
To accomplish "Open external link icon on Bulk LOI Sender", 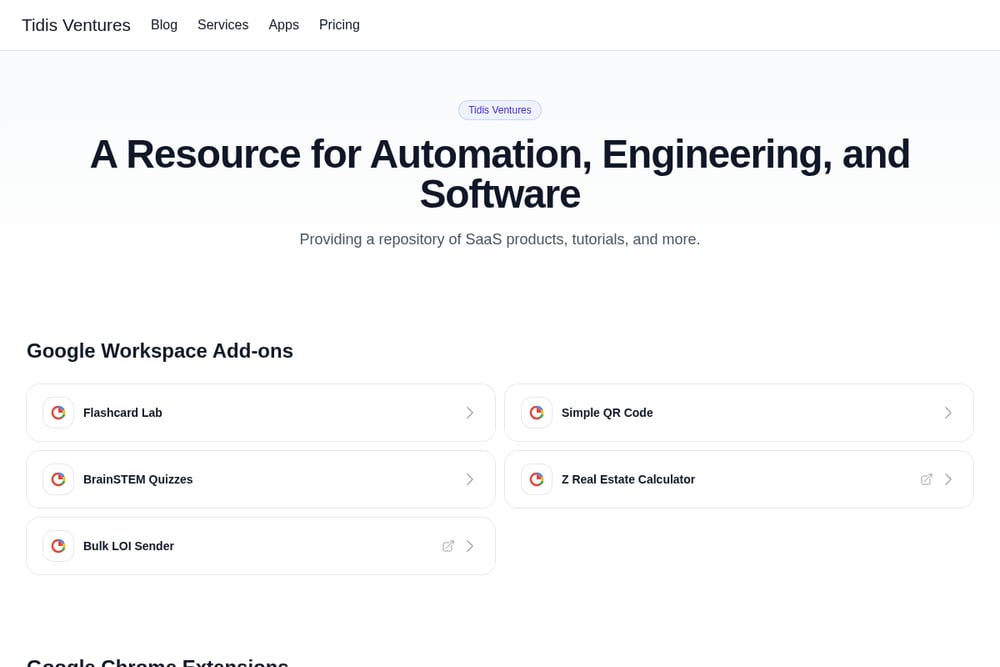I will point(448,546).
